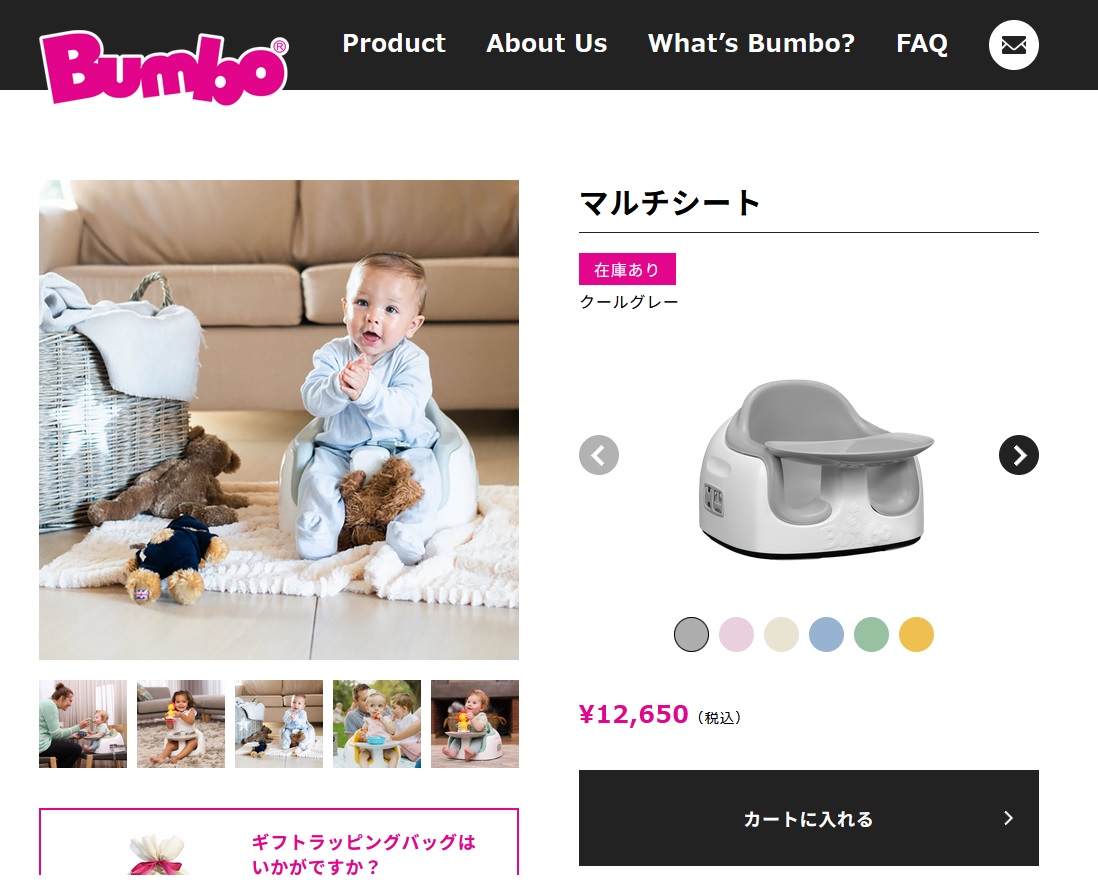Go to previous product image arrow
The width and height of the screenshot is (1098, 888).
pyautogui.click(x=599, y=455)
